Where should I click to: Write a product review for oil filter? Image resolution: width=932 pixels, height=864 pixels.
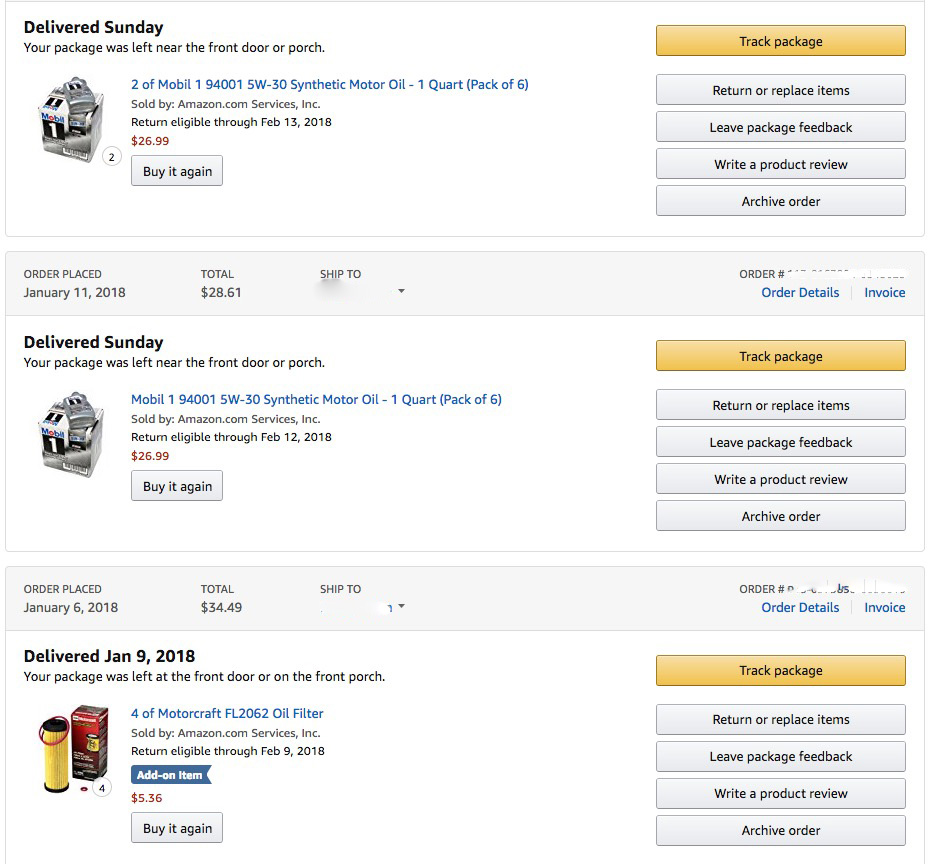(780, 793)
